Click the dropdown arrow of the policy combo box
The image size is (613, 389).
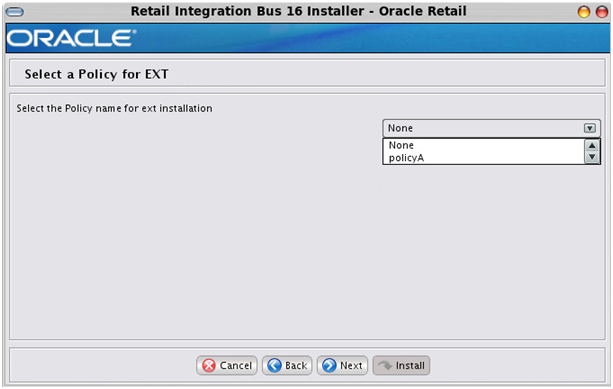590,128
